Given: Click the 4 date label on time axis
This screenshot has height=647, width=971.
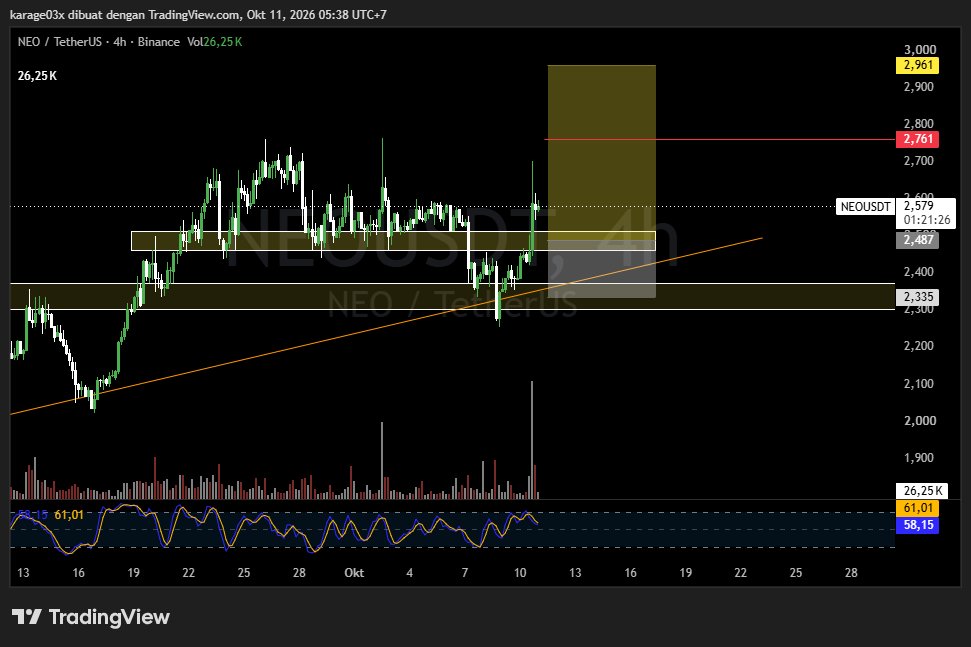Looking at the screenshot, I should pos(409,573).
